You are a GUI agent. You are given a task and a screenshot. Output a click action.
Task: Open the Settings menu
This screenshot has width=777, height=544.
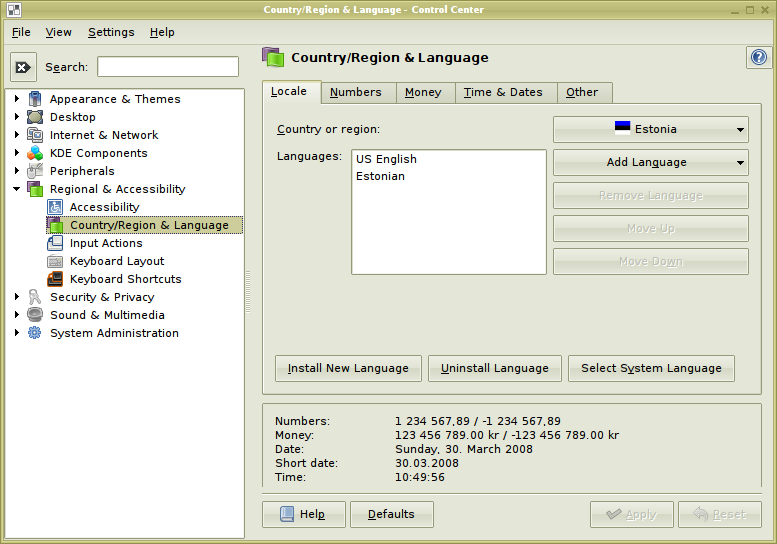pos(111,32)
